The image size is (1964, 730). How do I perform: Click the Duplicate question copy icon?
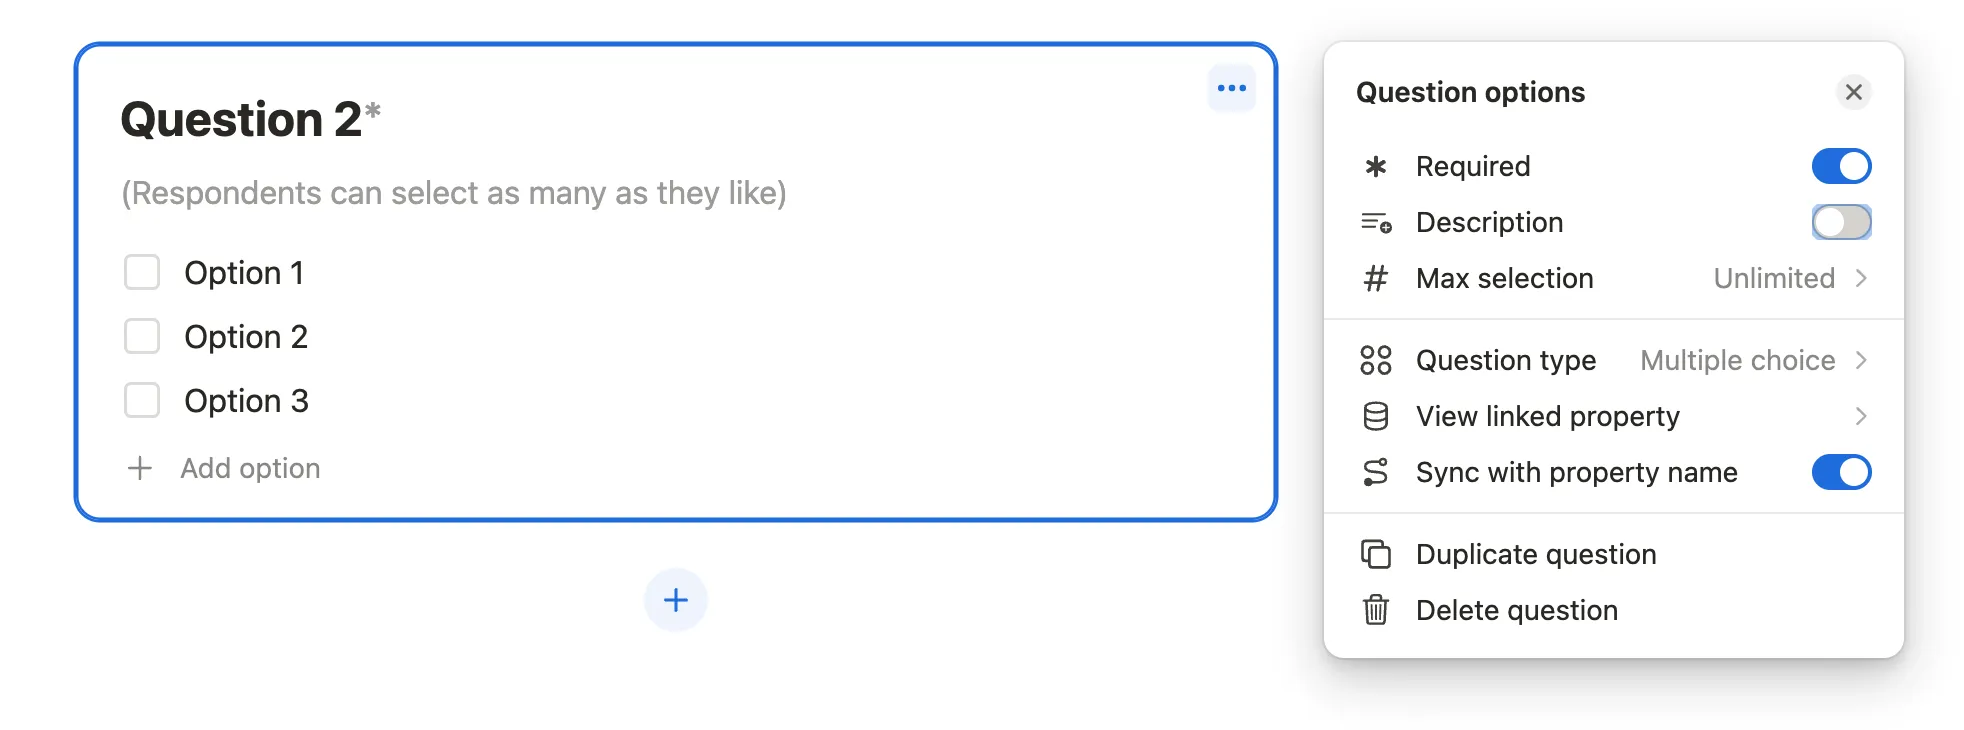pos(1376,554)
